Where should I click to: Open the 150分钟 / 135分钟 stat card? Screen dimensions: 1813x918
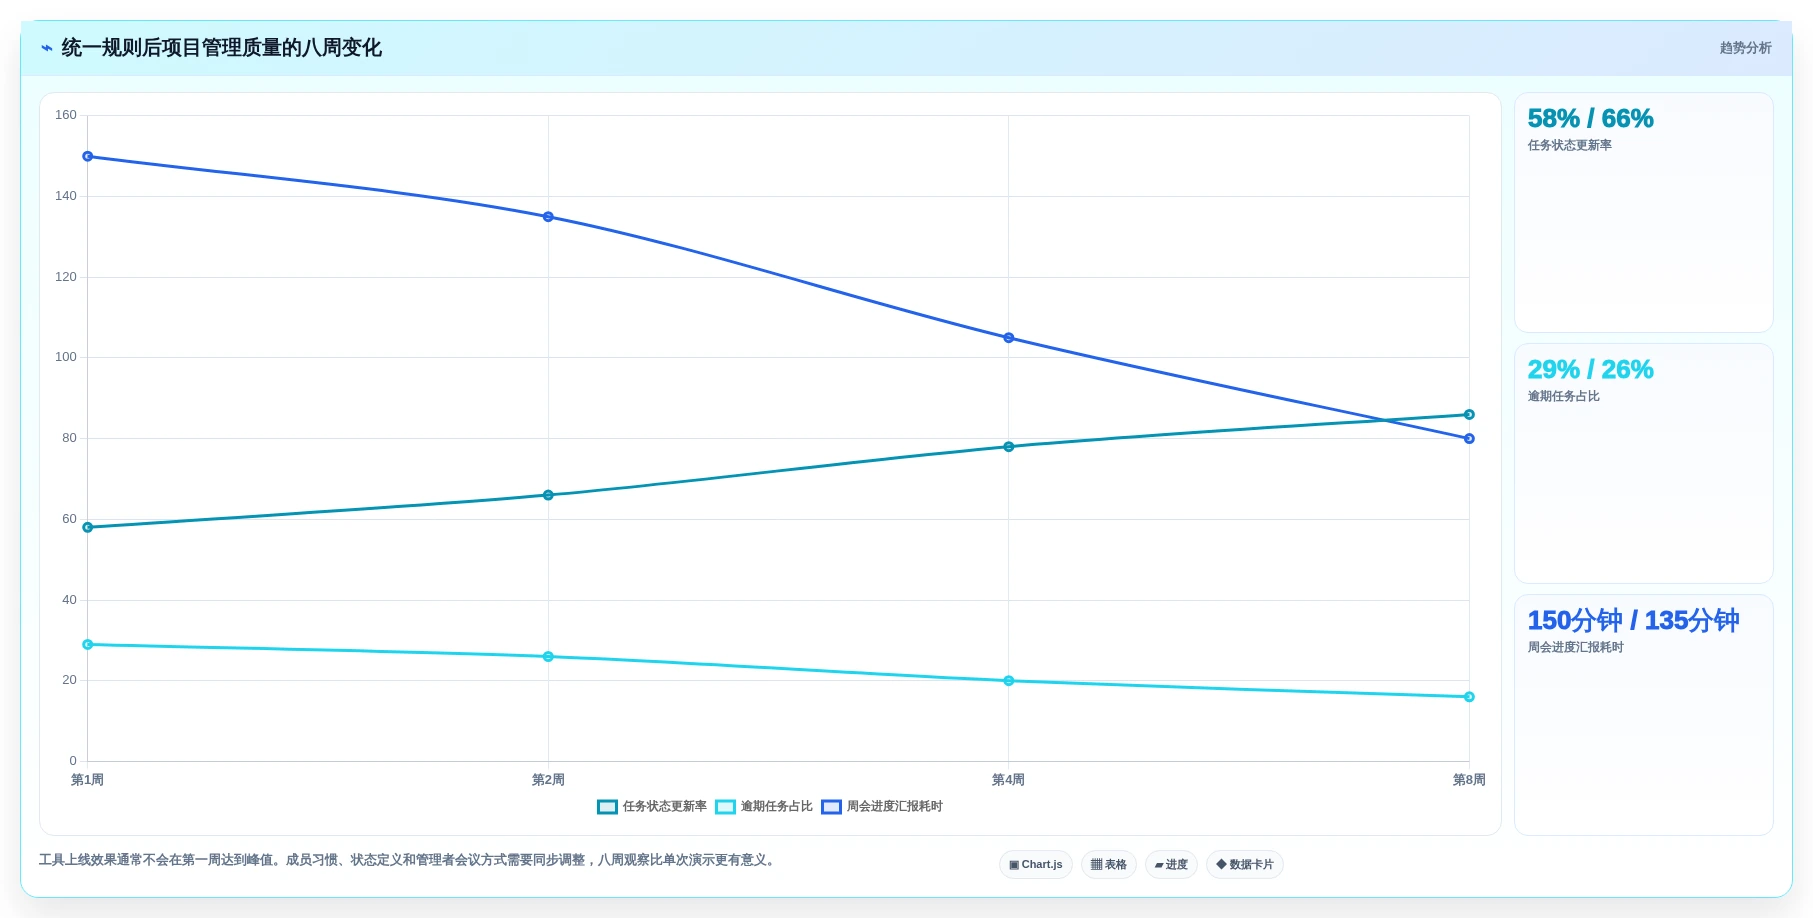point(1644,715)
